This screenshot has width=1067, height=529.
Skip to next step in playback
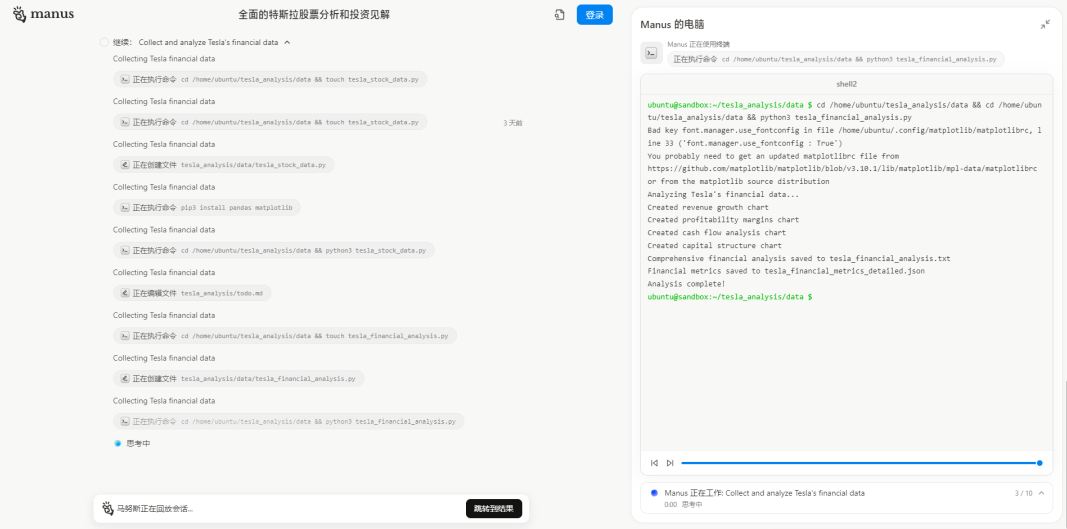(x=670, y=463)
